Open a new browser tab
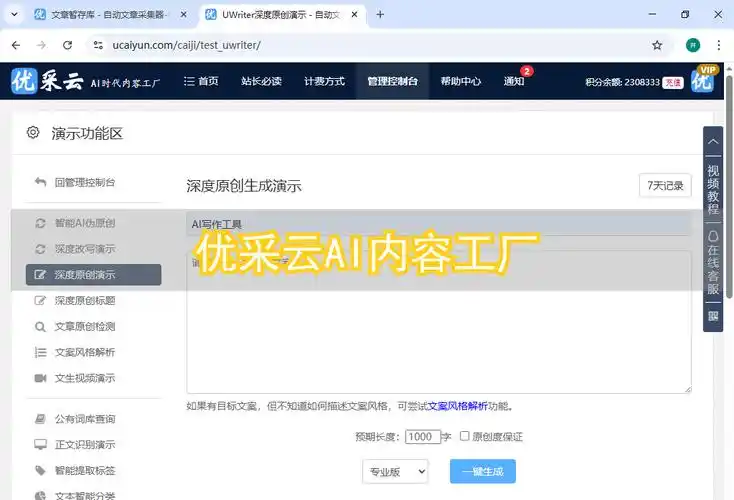 (x=380, y=15)
